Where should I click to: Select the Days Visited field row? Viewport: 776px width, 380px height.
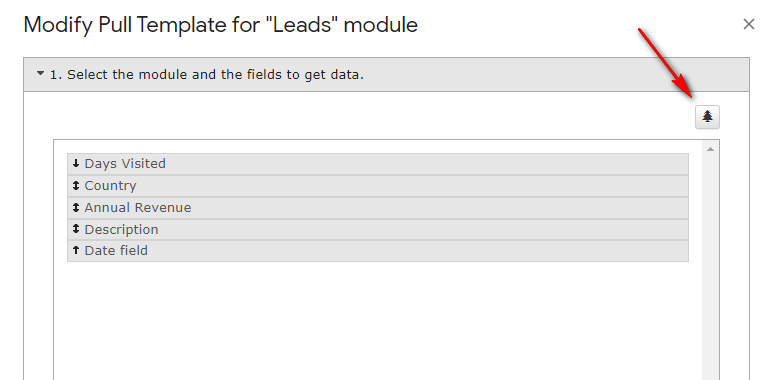click(378, 164)
